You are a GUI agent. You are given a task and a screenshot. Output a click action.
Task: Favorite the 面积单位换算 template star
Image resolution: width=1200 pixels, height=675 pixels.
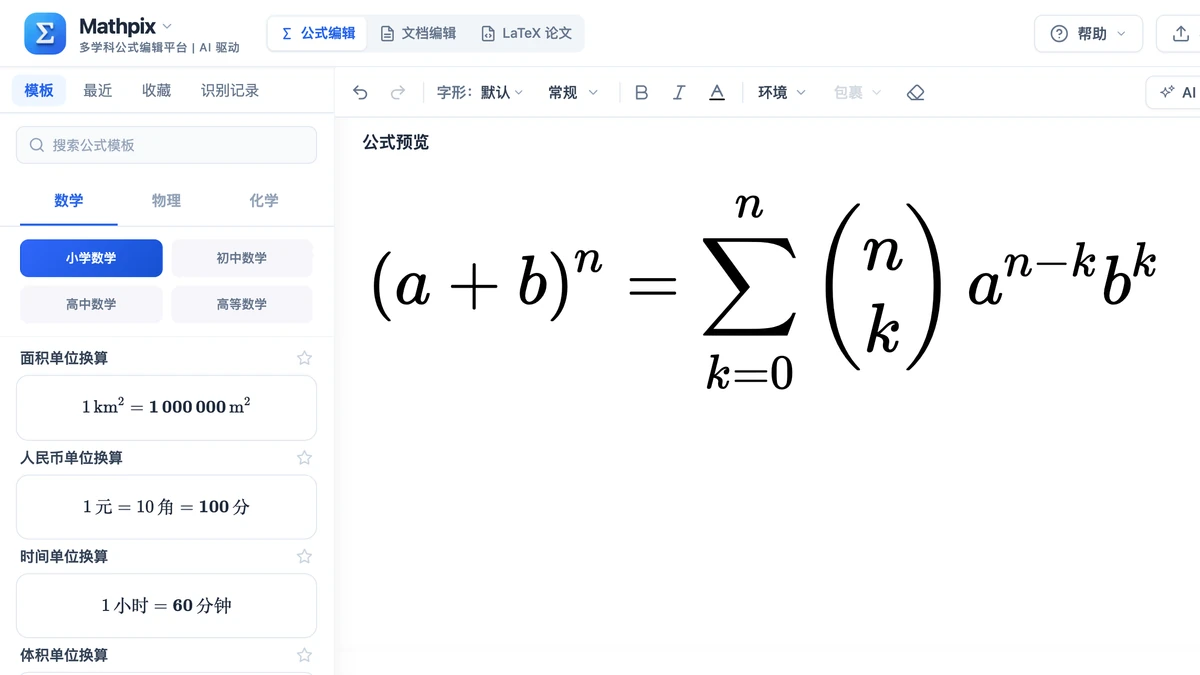coord(305,358)
